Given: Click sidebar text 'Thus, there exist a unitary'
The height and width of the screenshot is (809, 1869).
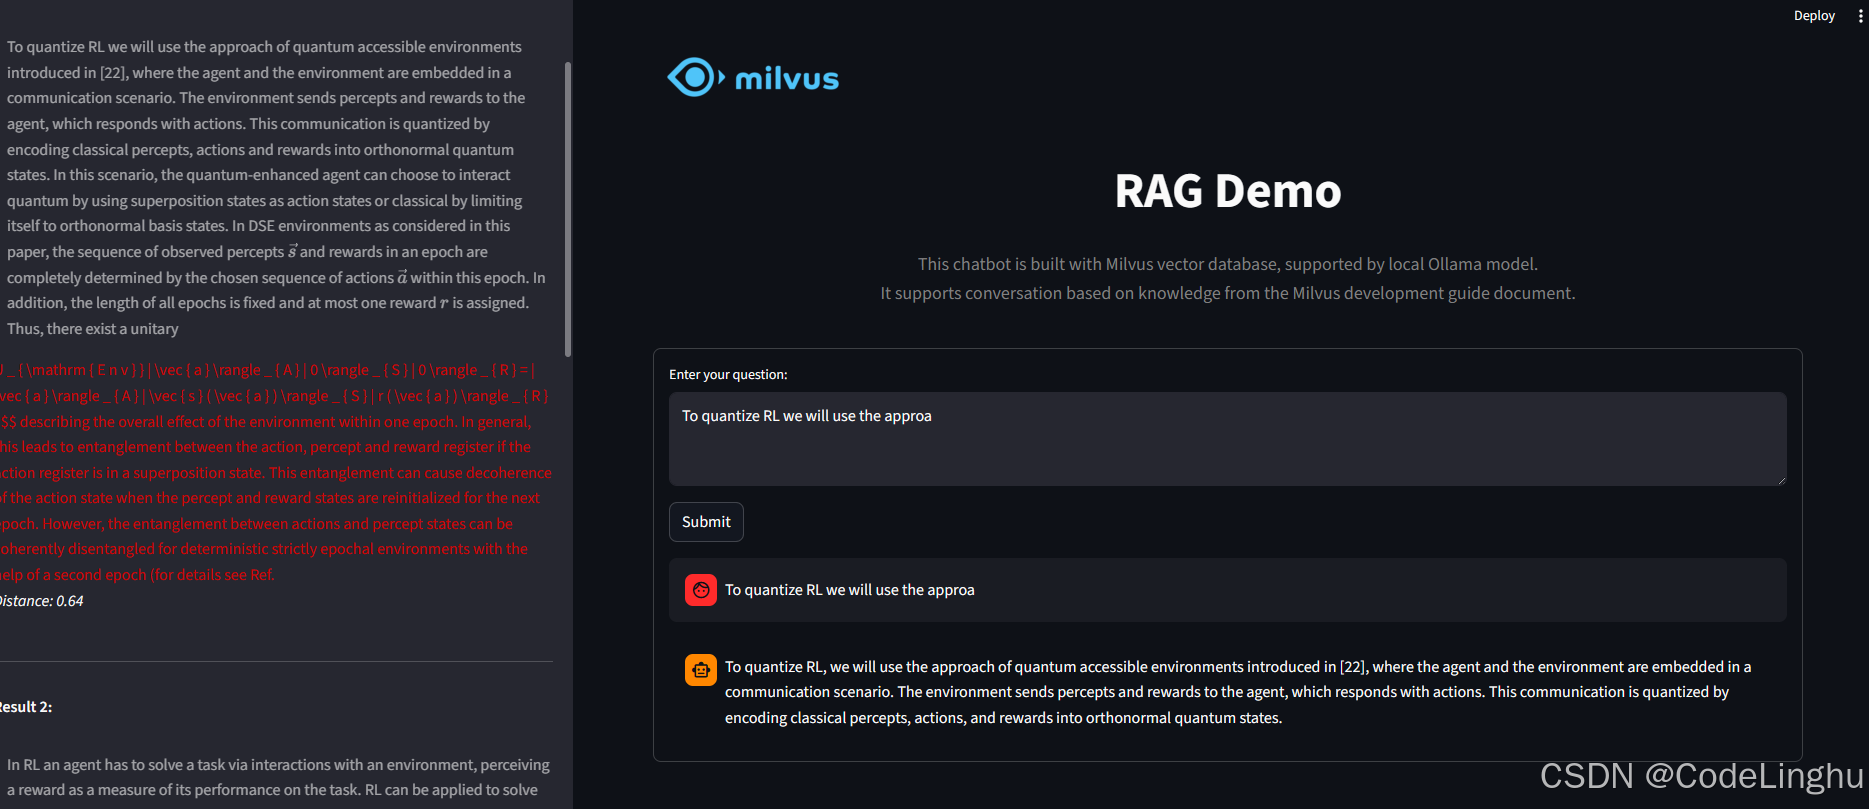Looking at the screenshot, I should (93, 329).
